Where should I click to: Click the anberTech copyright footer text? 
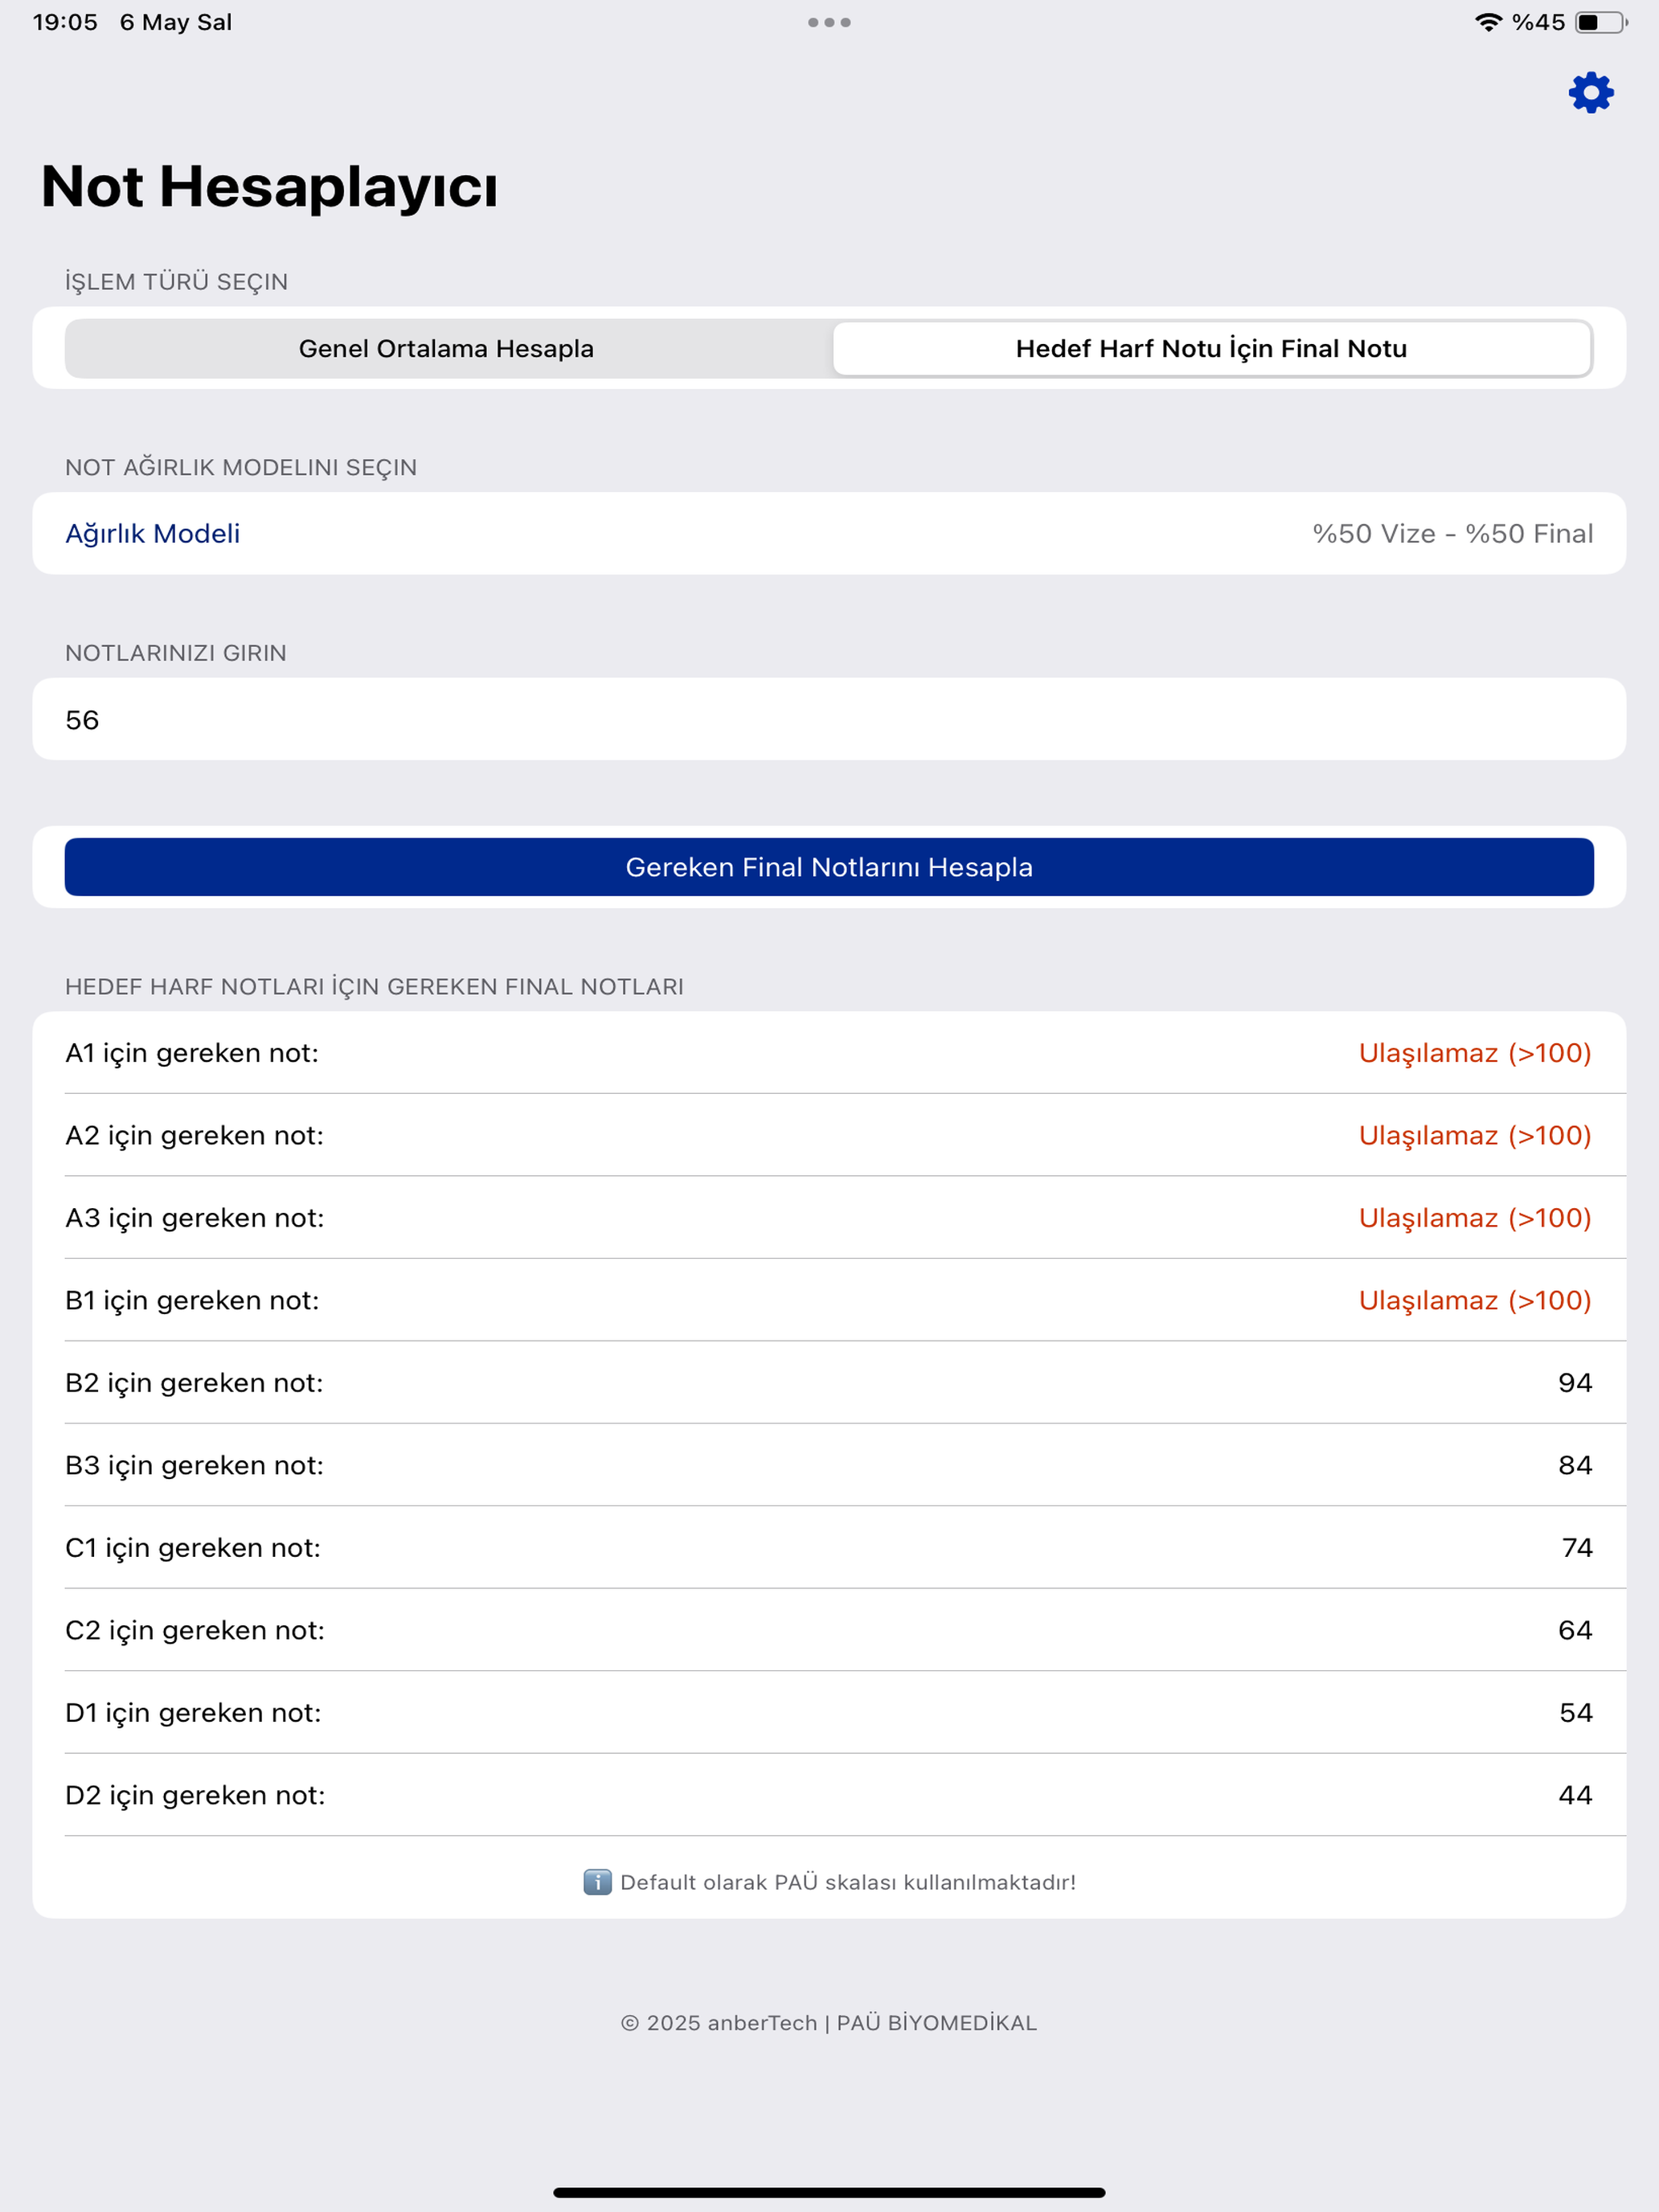[x=829, y=2022]
